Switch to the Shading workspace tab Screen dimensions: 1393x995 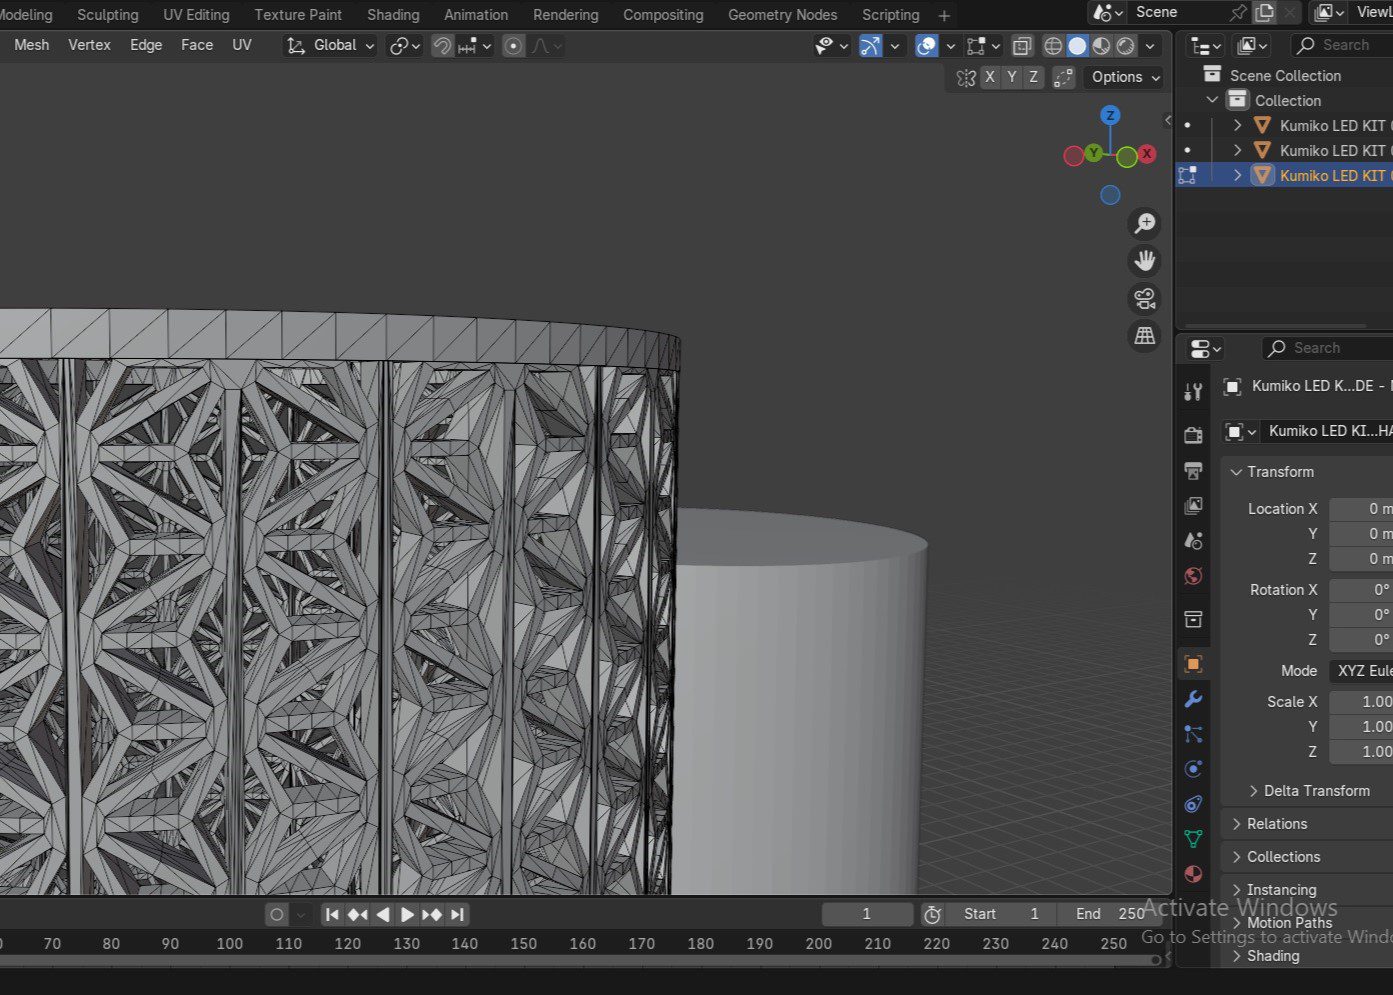[x=393, y=15]
